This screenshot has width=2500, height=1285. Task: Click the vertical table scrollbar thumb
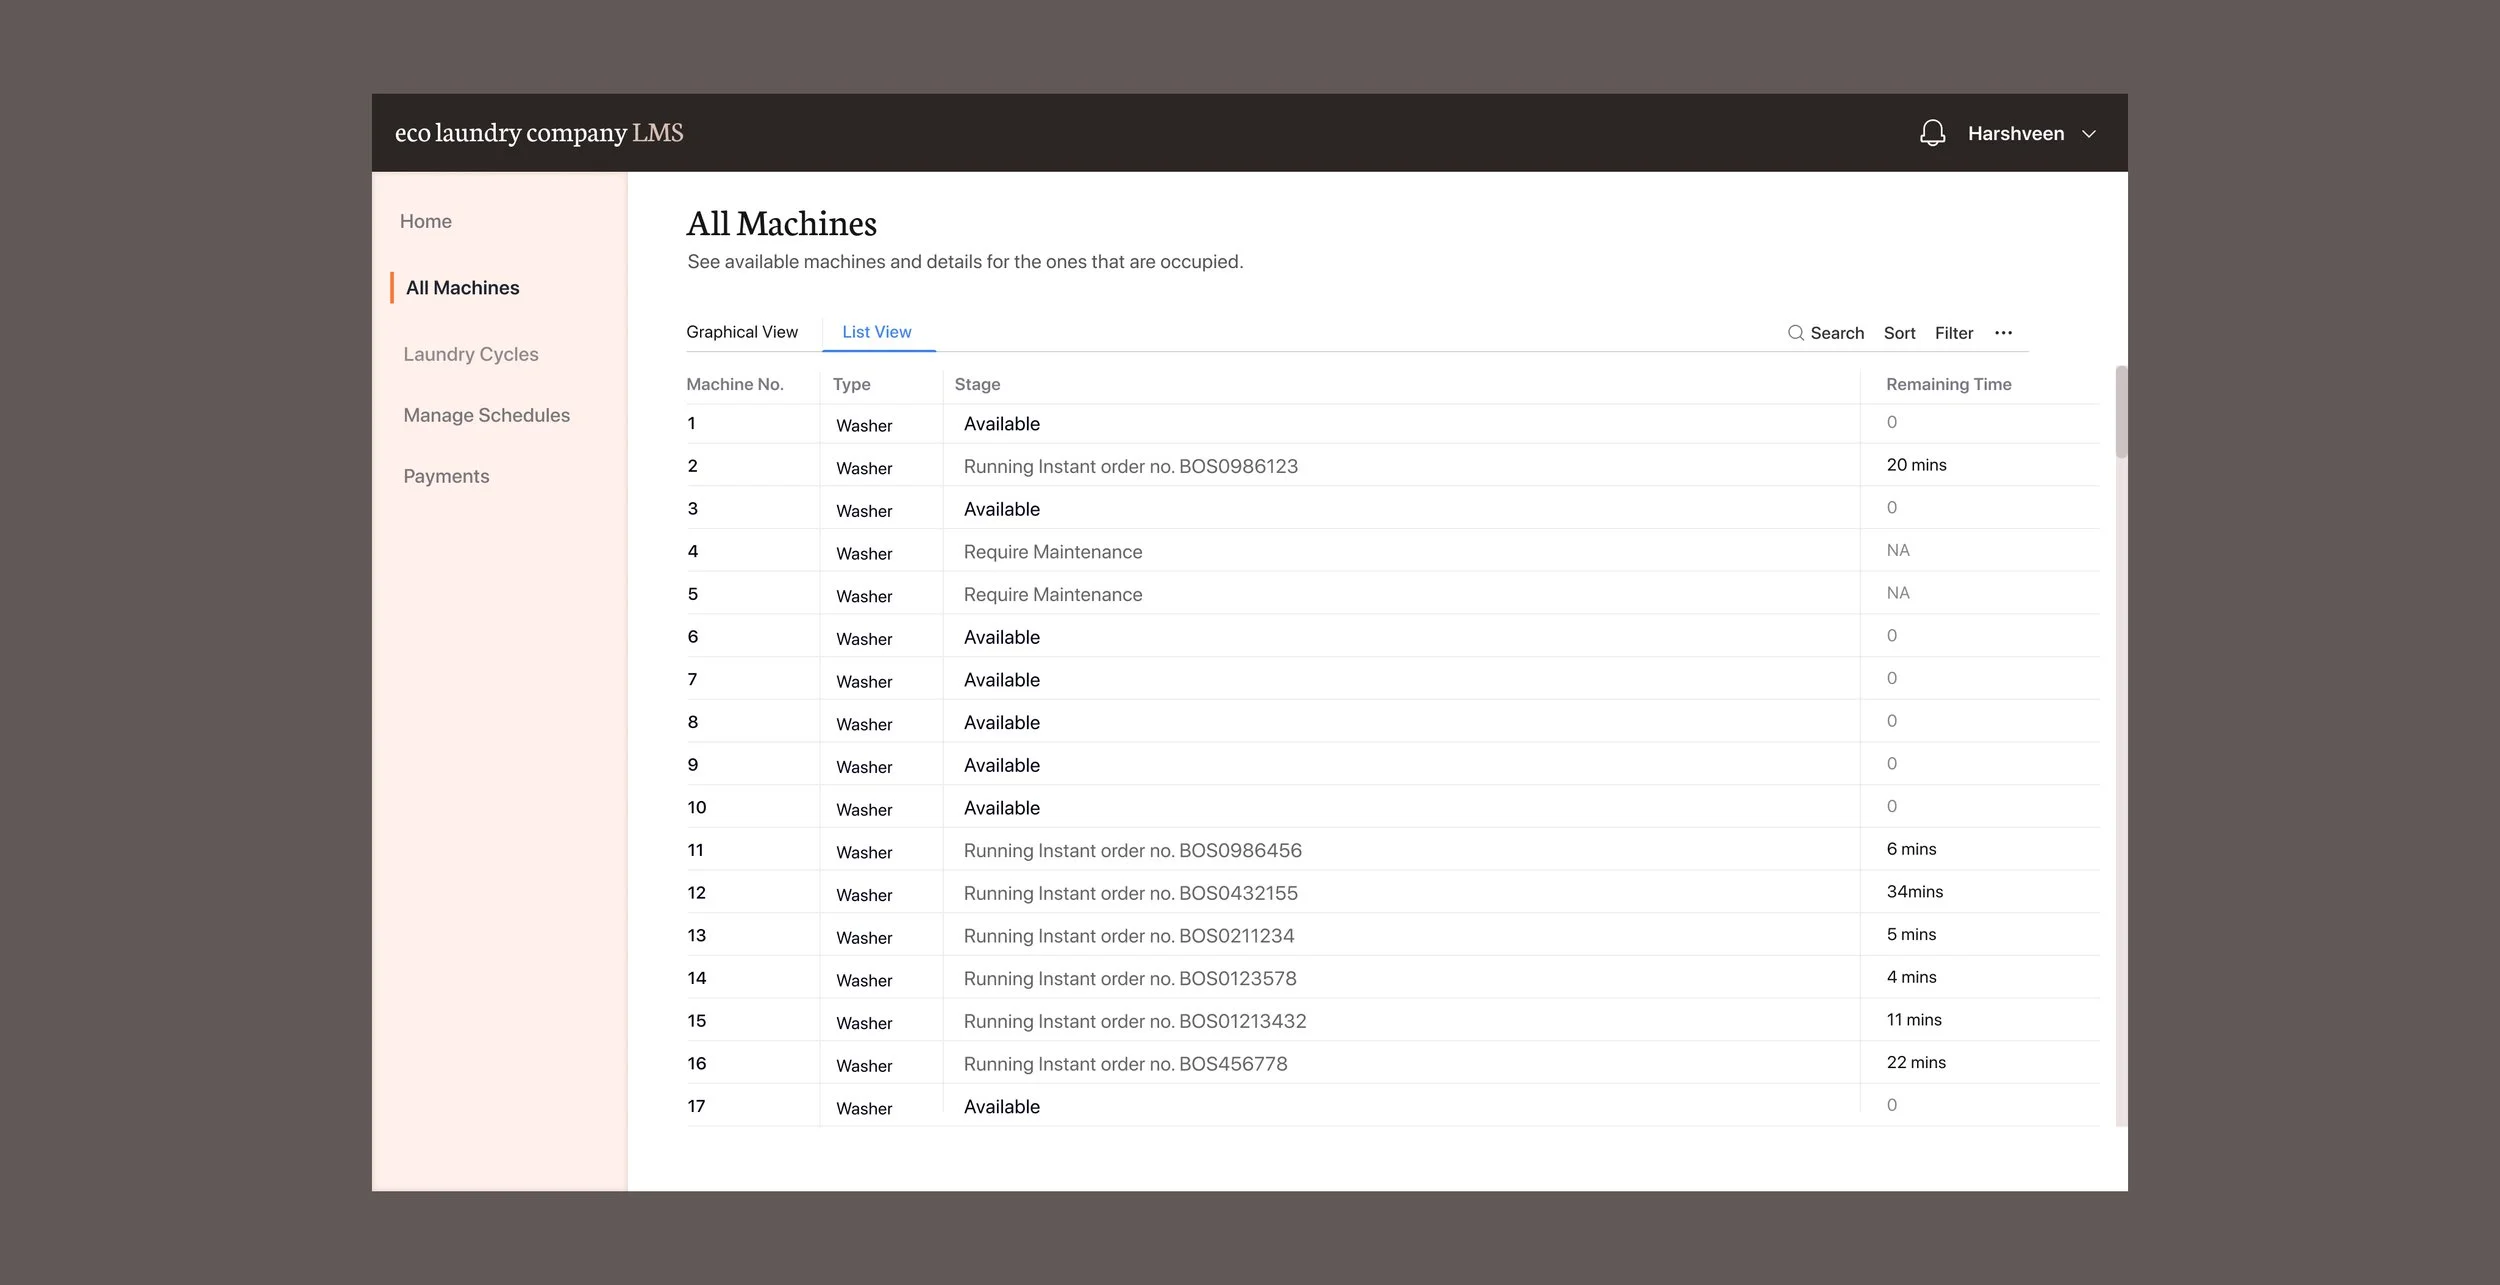click(x=2120, y=412)
